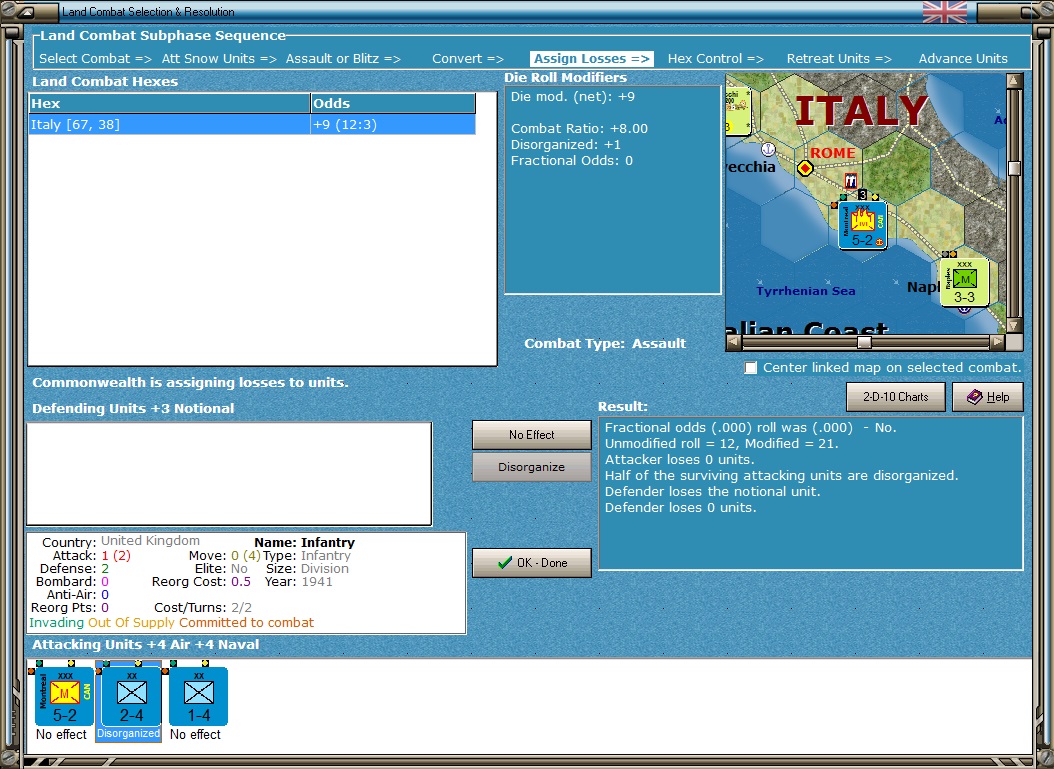Click the Assign Losses subphase step
Screen dimensions: 1054x769
[592, 58]
